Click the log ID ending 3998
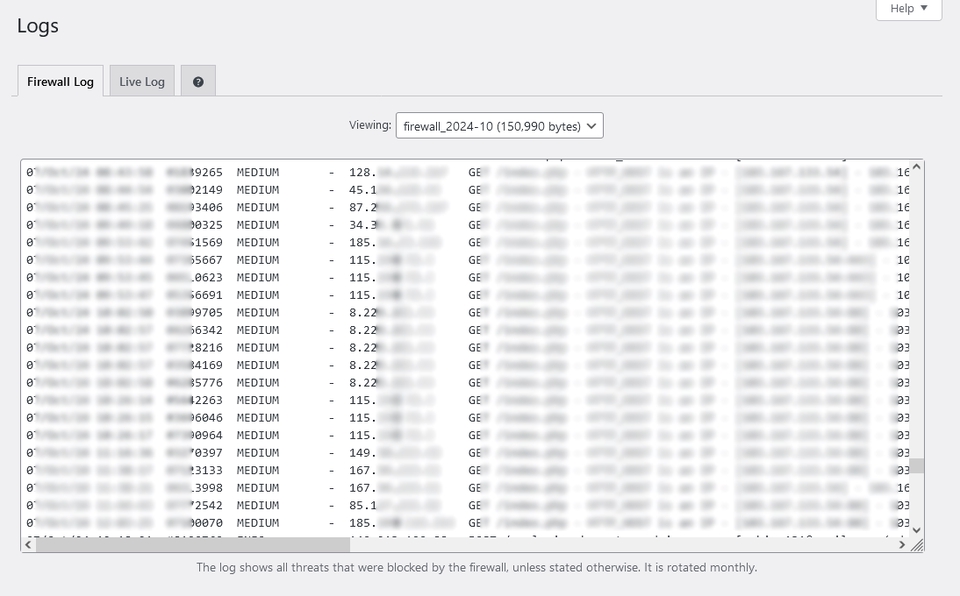 click(x=195, y=488)
